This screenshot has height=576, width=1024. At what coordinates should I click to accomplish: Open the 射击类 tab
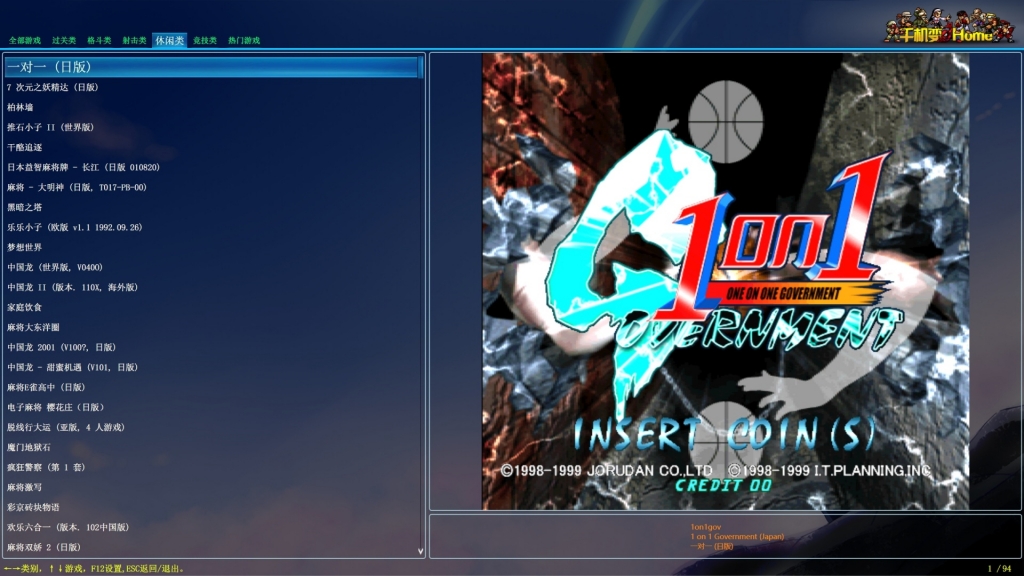pyautogui.click(x=134, y=41)
